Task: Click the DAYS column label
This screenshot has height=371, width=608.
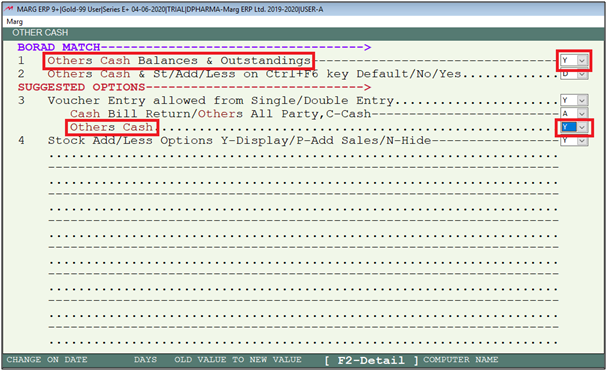Action: 145,360
